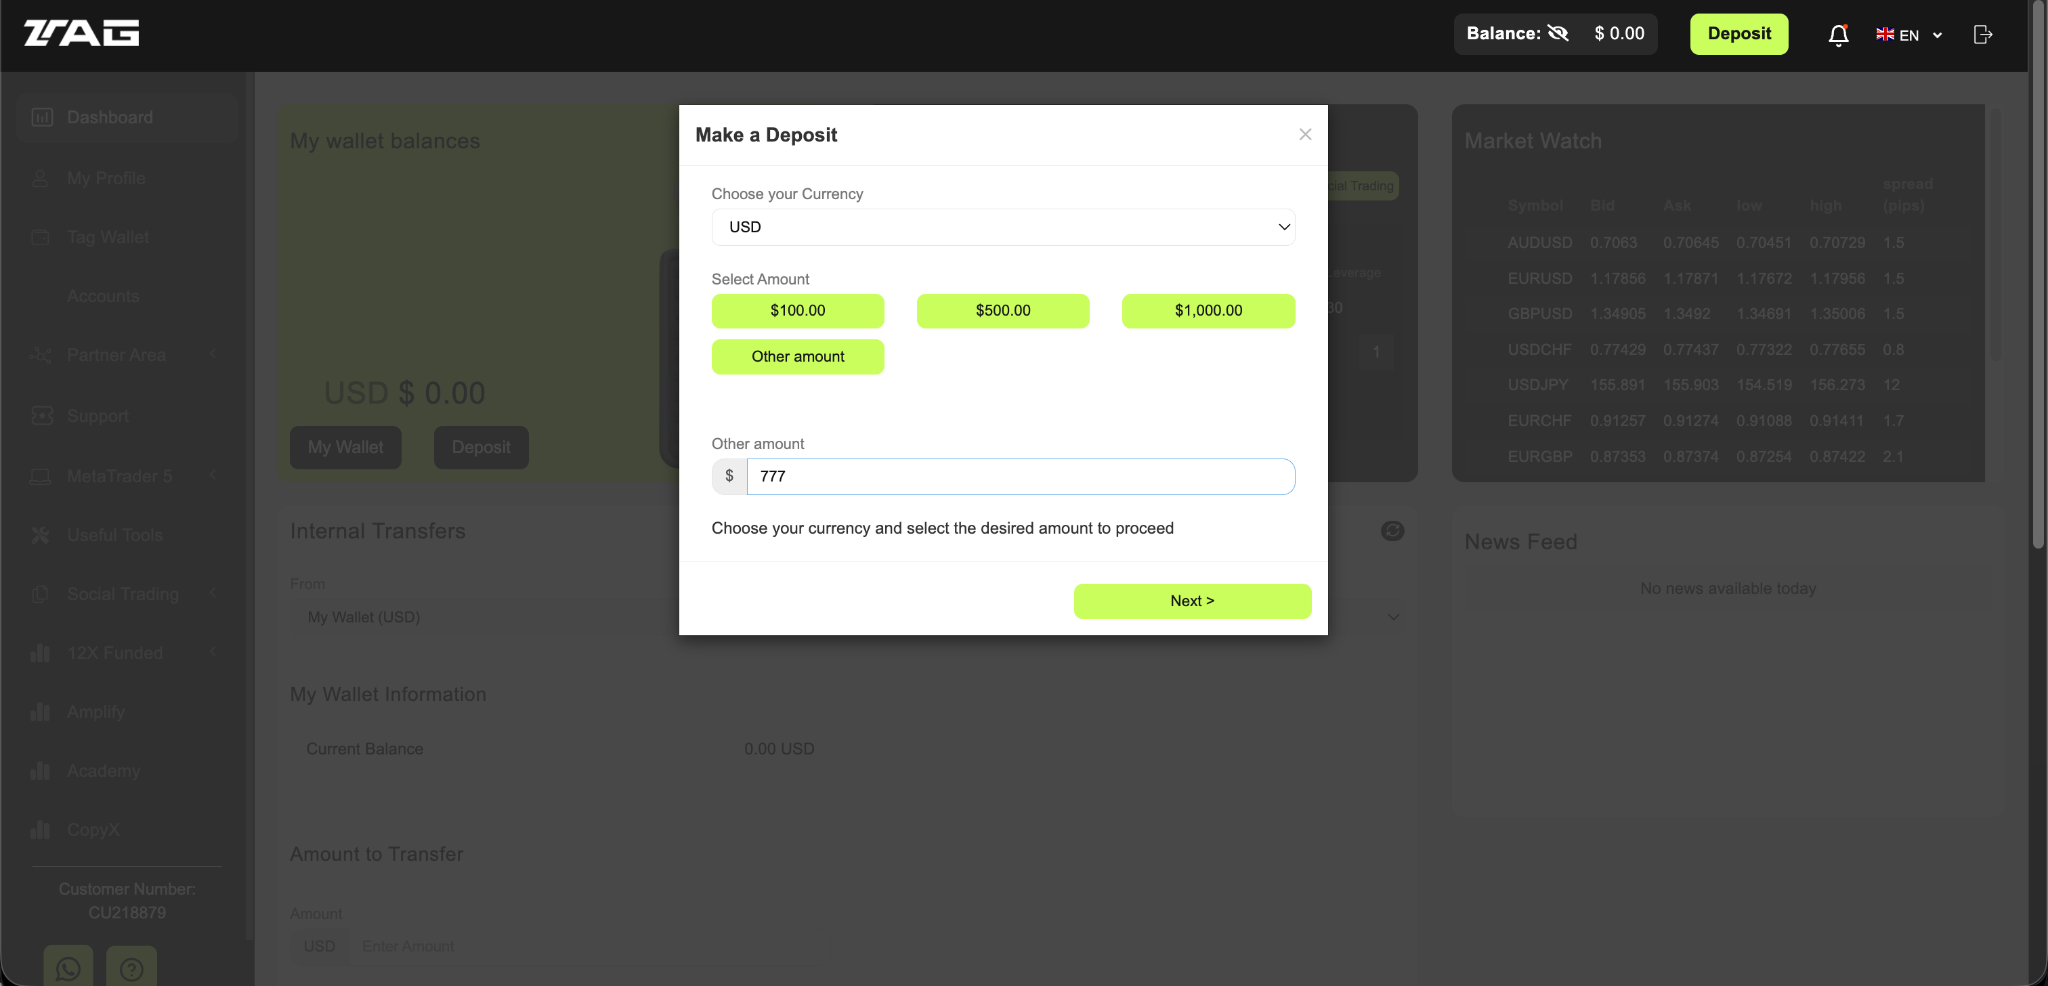Viewport: 2048px width, 986px height.
Task: Toggle balance visibility with the eye icon
Action: pos(1559,33)
